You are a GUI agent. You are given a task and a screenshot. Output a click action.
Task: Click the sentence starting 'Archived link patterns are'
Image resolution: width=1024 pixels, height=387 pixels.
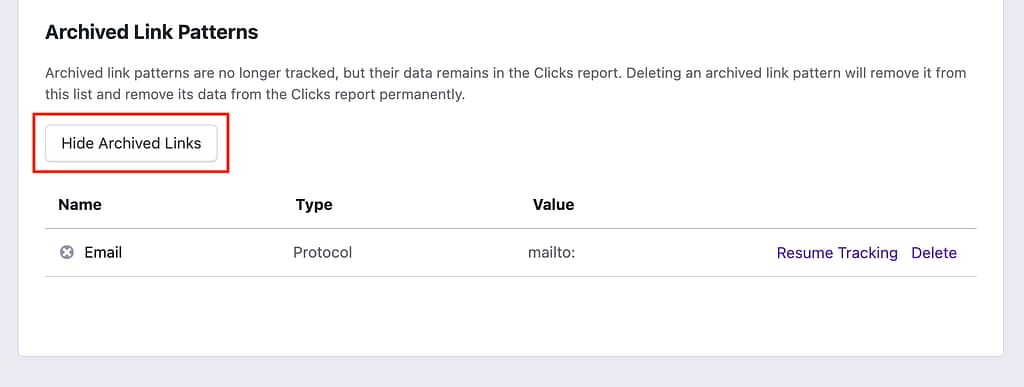332,73
